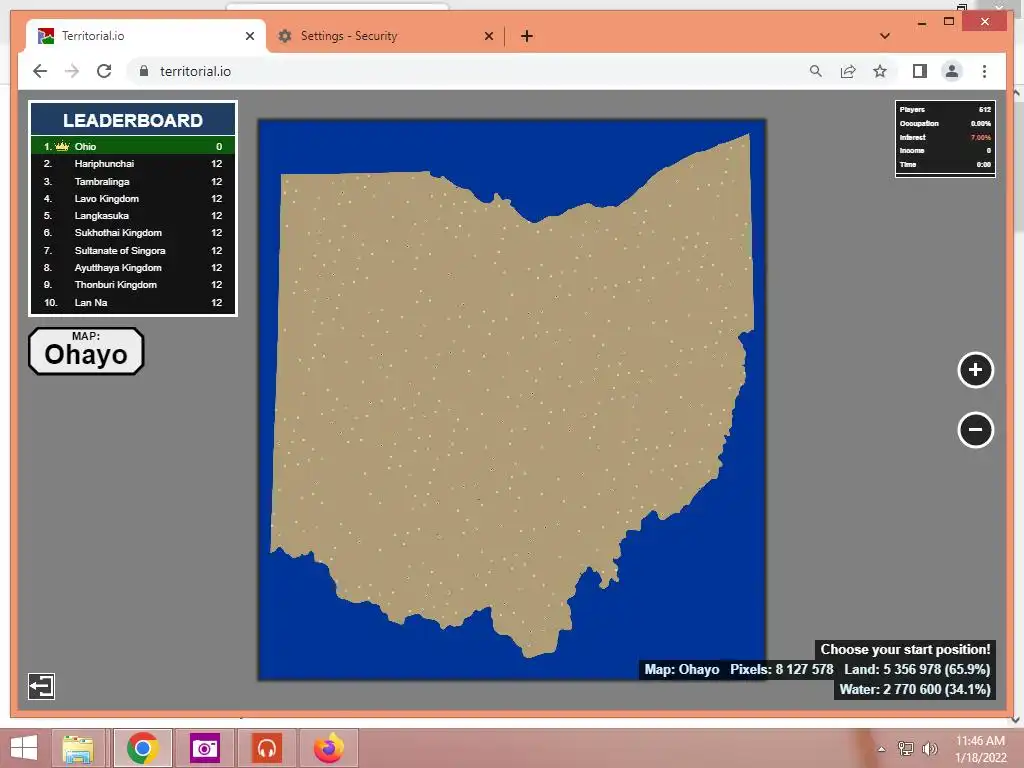Image resolution: width=1024 pixels, height=768 pixels.
Task: Select Thonburi Kingdom leaderboard row
Action: tap(133, 285)
